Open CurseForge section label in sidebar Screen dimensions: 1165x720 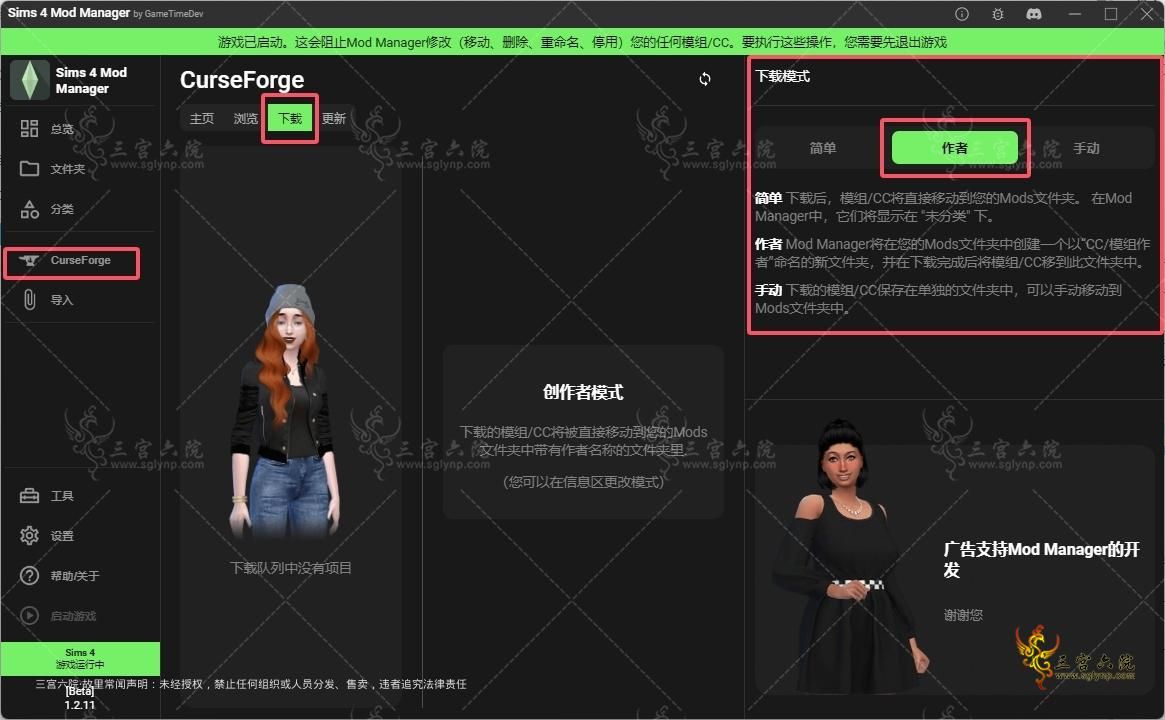80,261
